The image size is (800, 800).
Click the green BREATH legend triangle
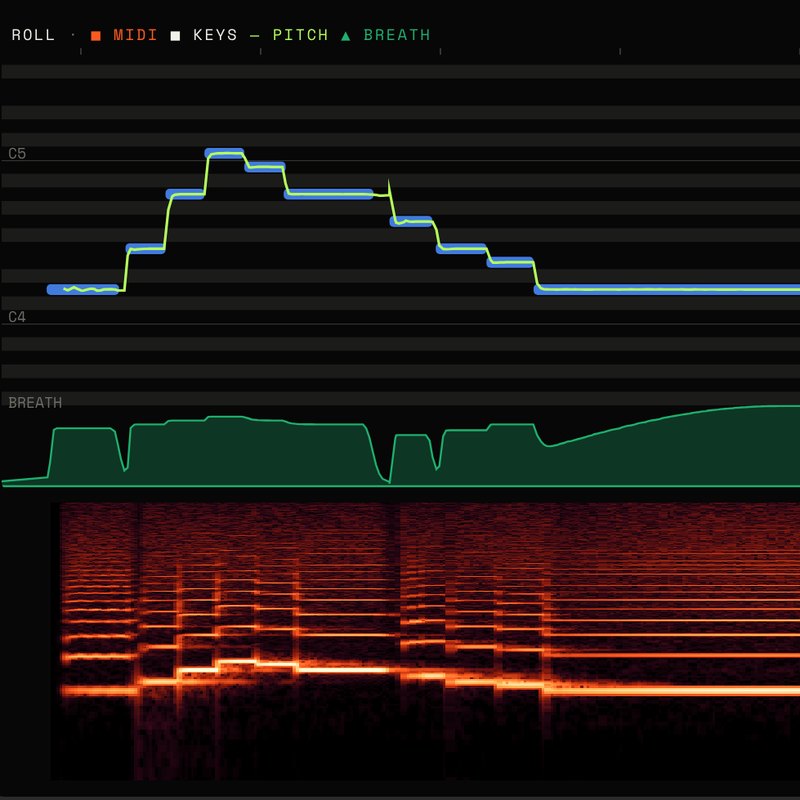(x=345, y=35)
